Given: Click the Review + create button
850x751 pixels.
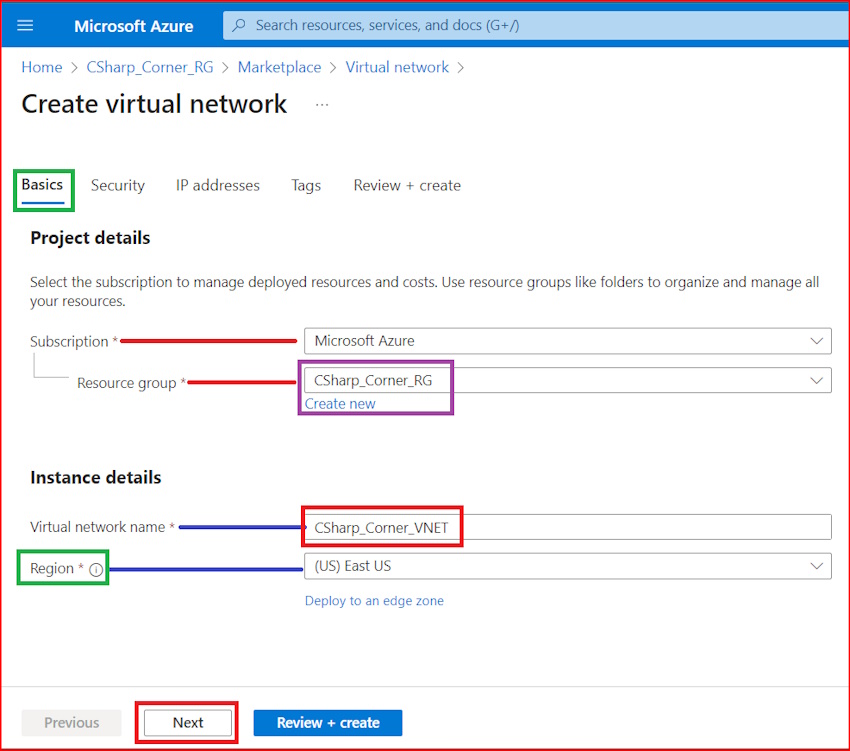Looking at the screenshot, I should pyautogui.click(x=327, y=722).
